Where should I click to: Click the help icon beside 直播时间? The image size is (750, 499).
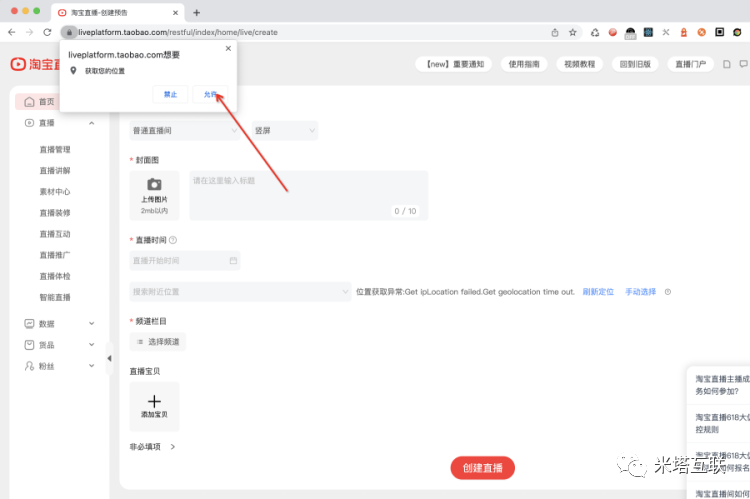point(173,240)
